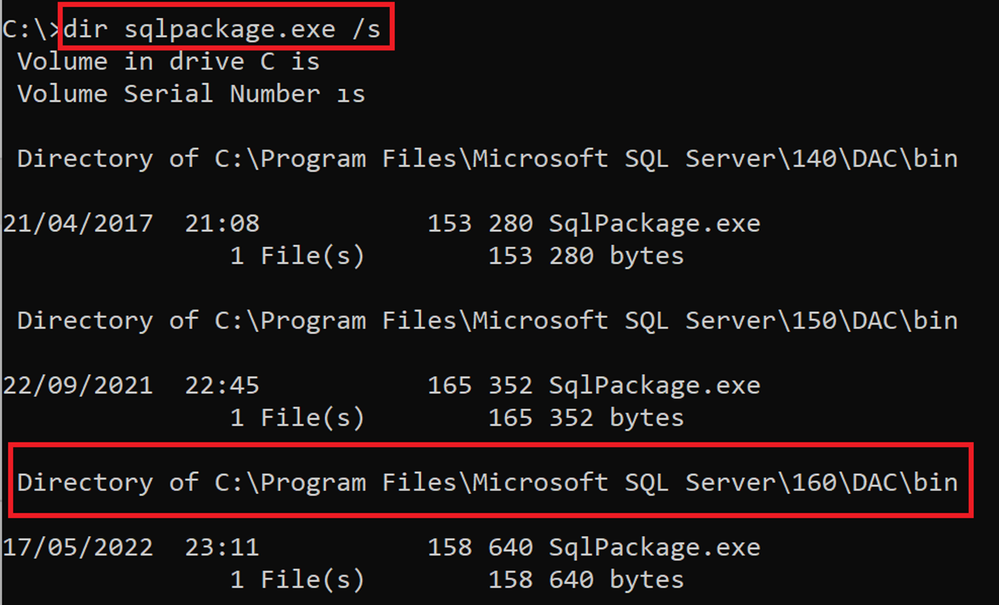Click the highlighted 160\DAC\bin directory line
The width and height of the screenshot is (999, 605).
tap(487, 483)
